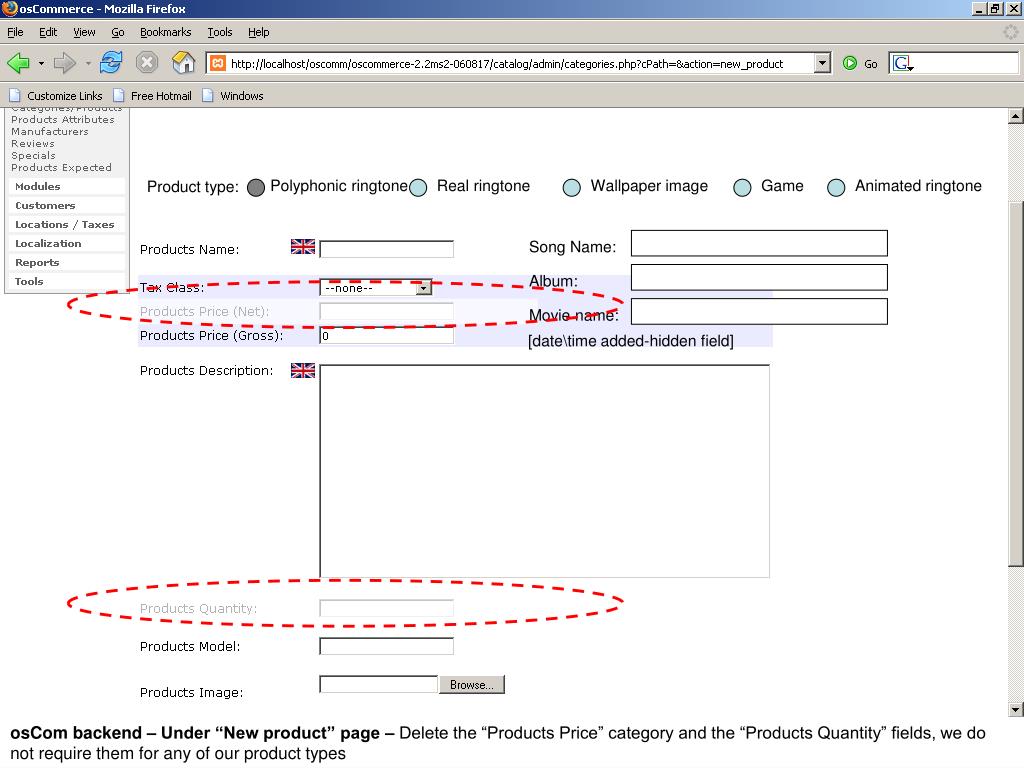Open the Specials sidebar link
1024x768 pixels.
[x=33, y=155]
